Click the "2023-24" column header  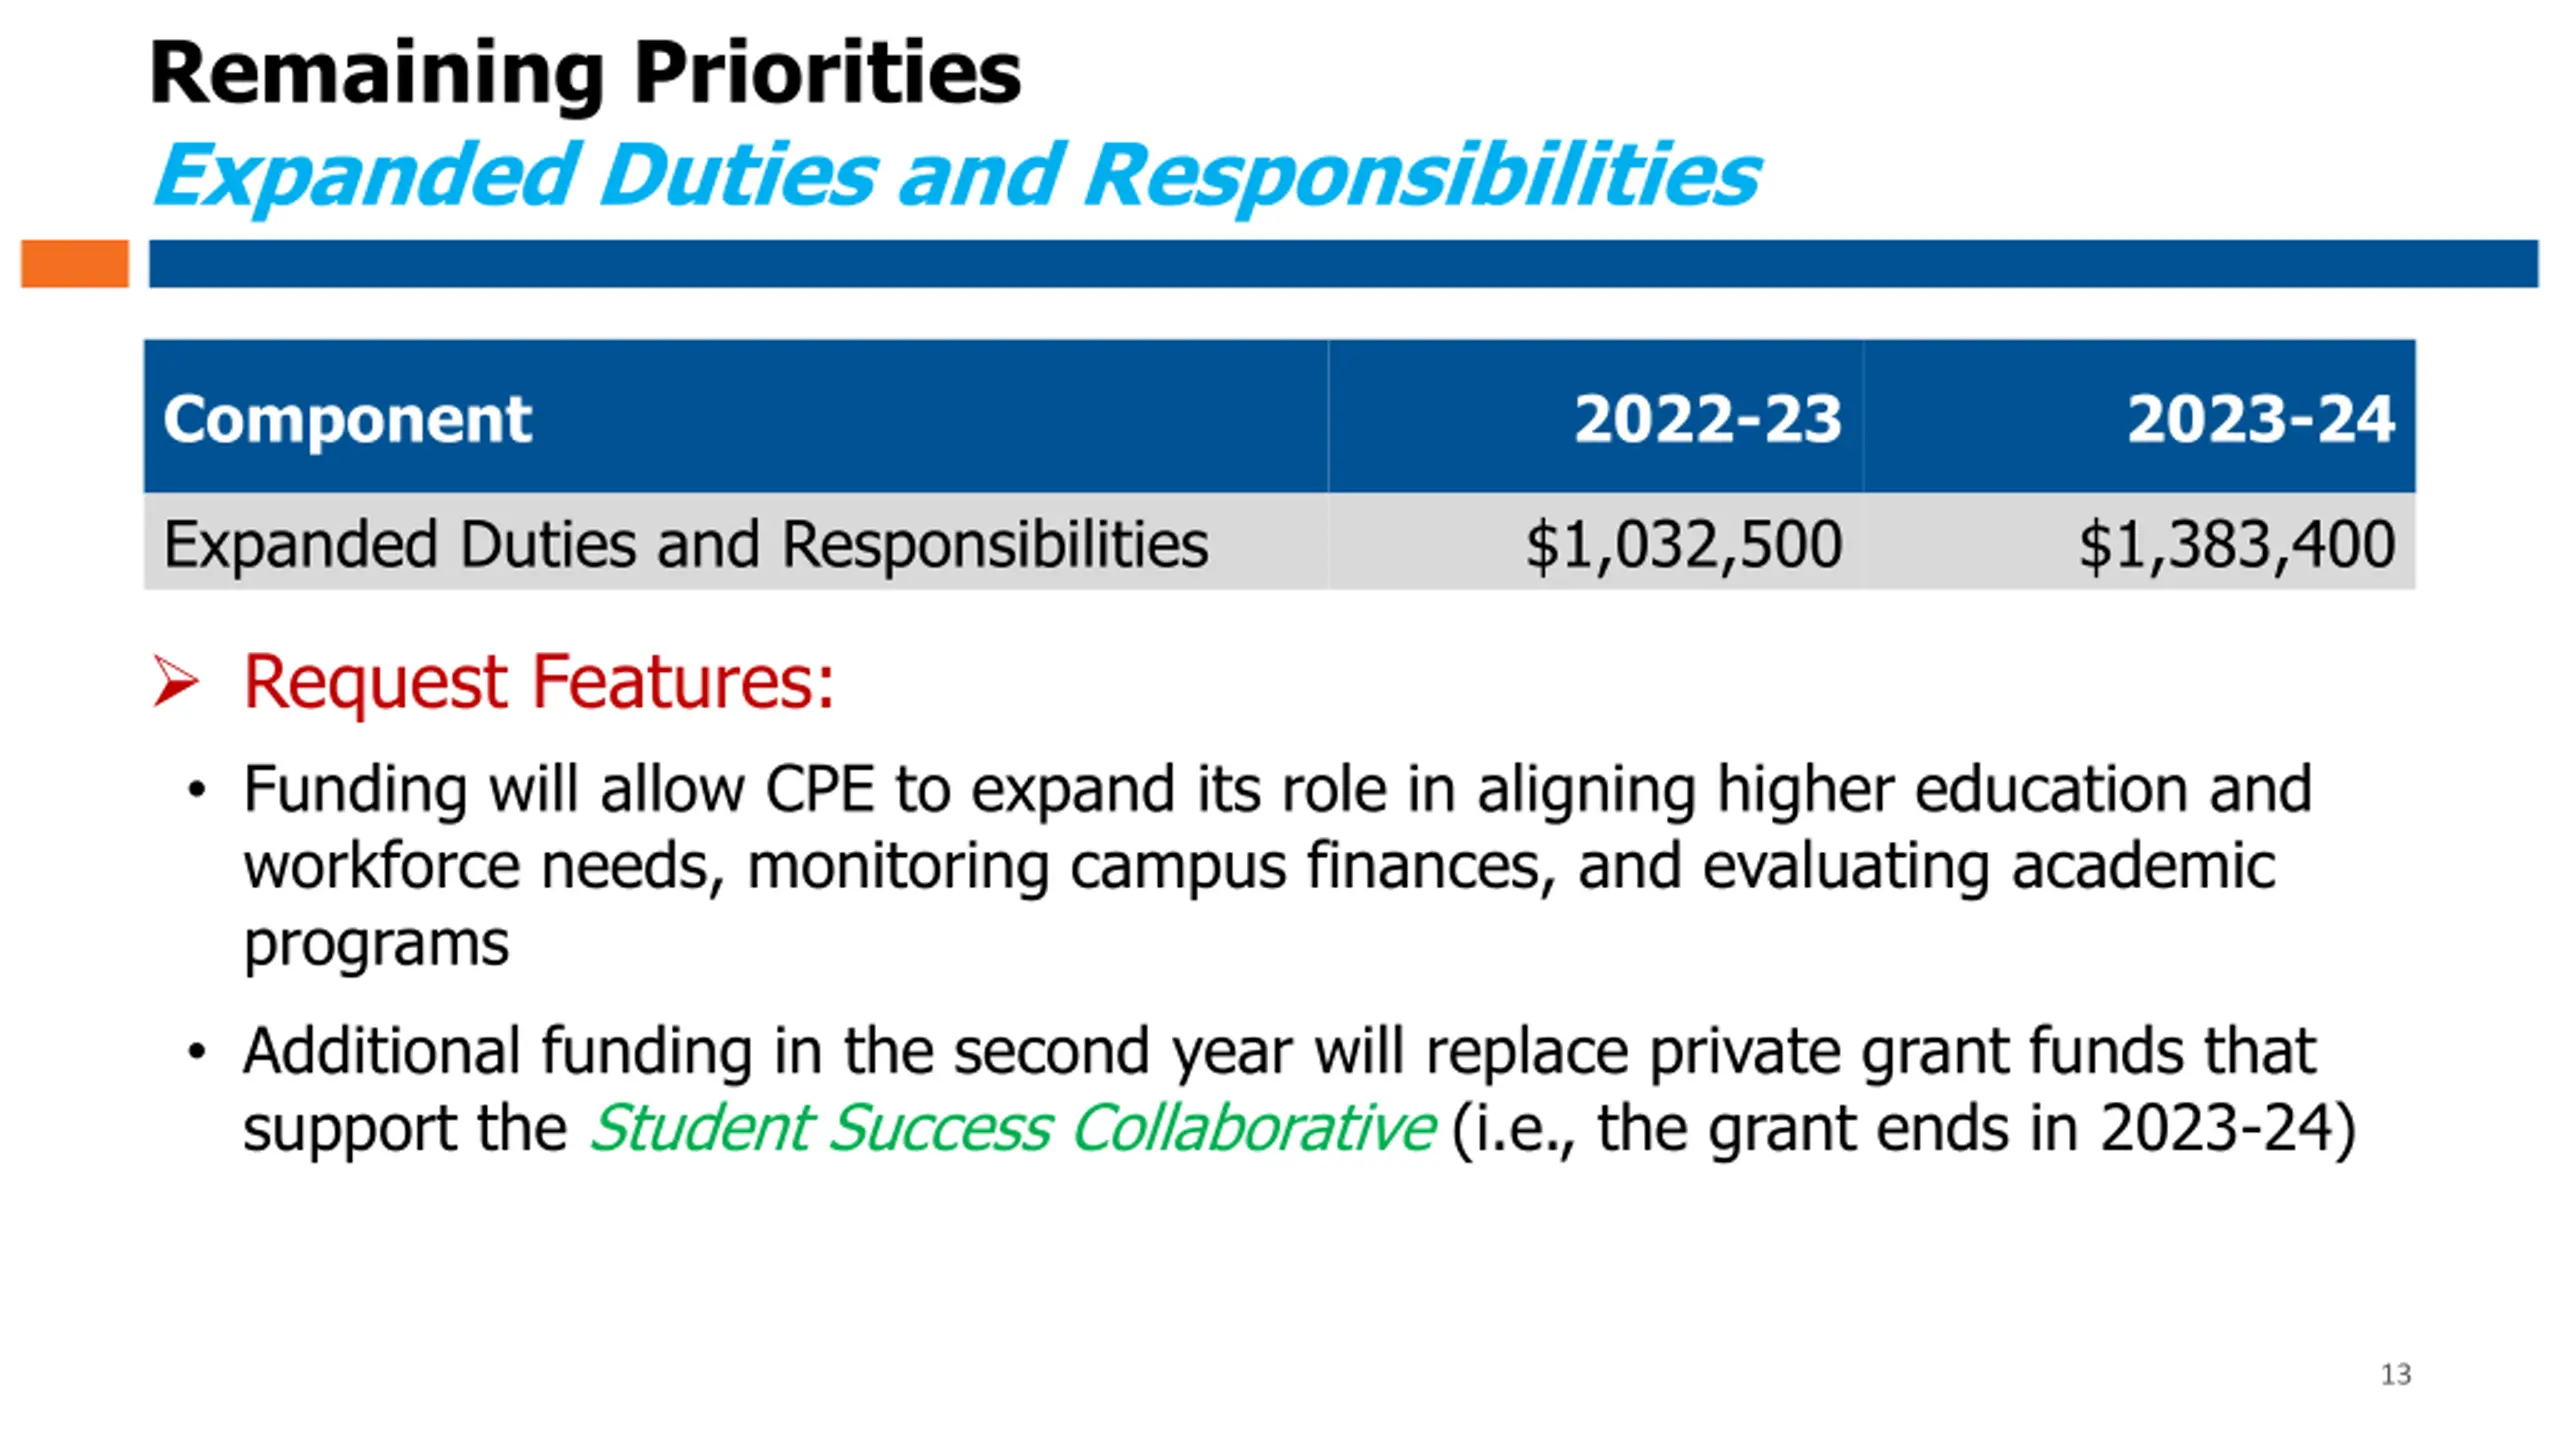[2260, 418]
